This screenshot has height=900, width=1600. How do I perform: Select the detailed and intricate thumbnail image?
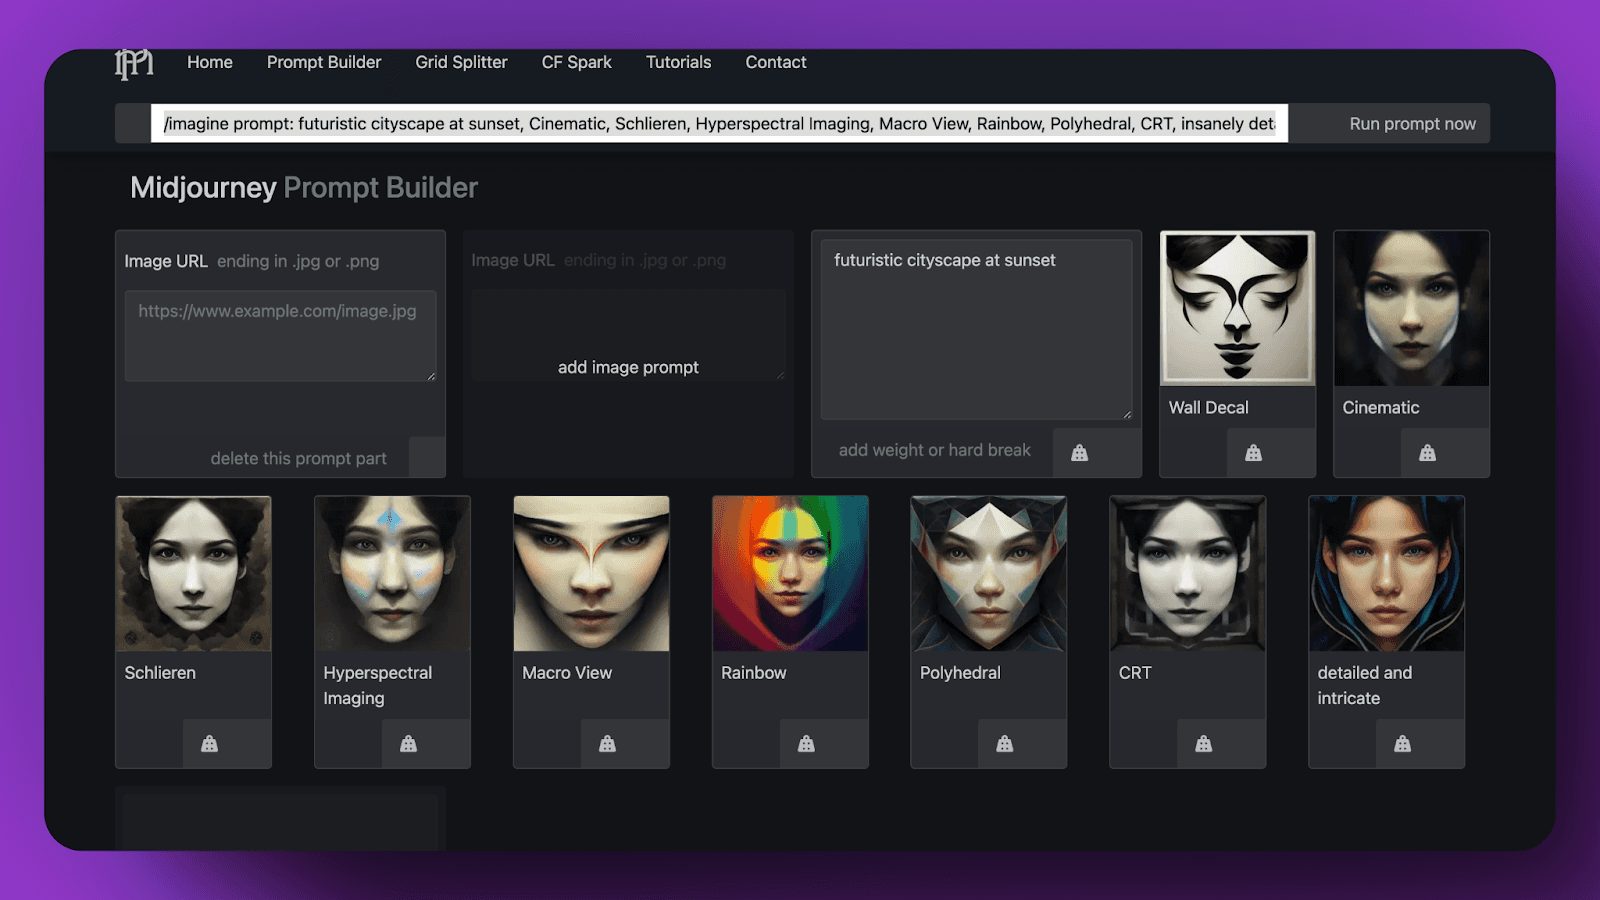1387,574
